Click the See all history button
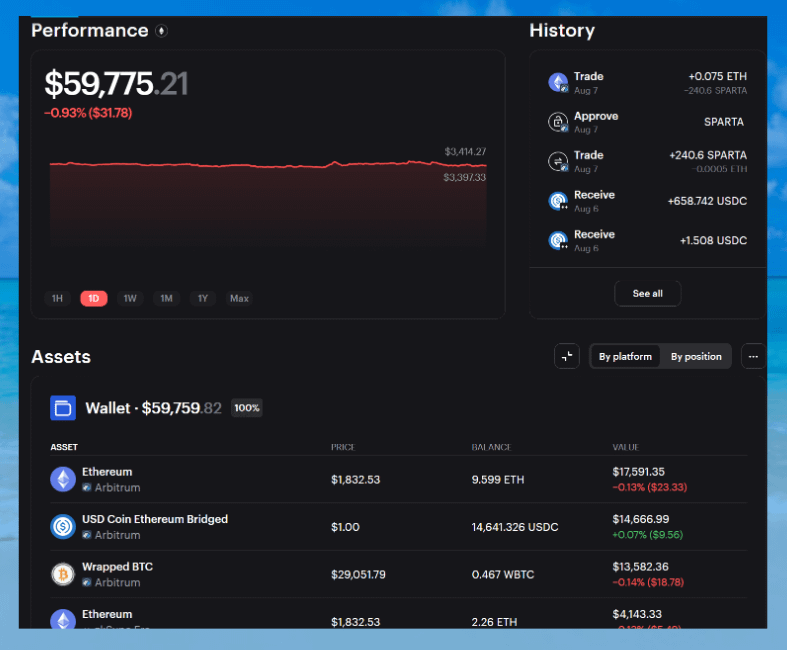 647,293
